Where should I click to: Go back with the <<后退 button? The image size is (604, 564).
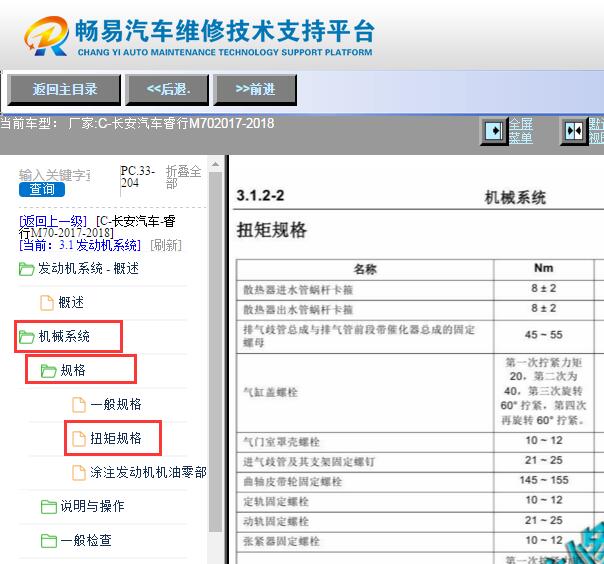pos(168,90)
